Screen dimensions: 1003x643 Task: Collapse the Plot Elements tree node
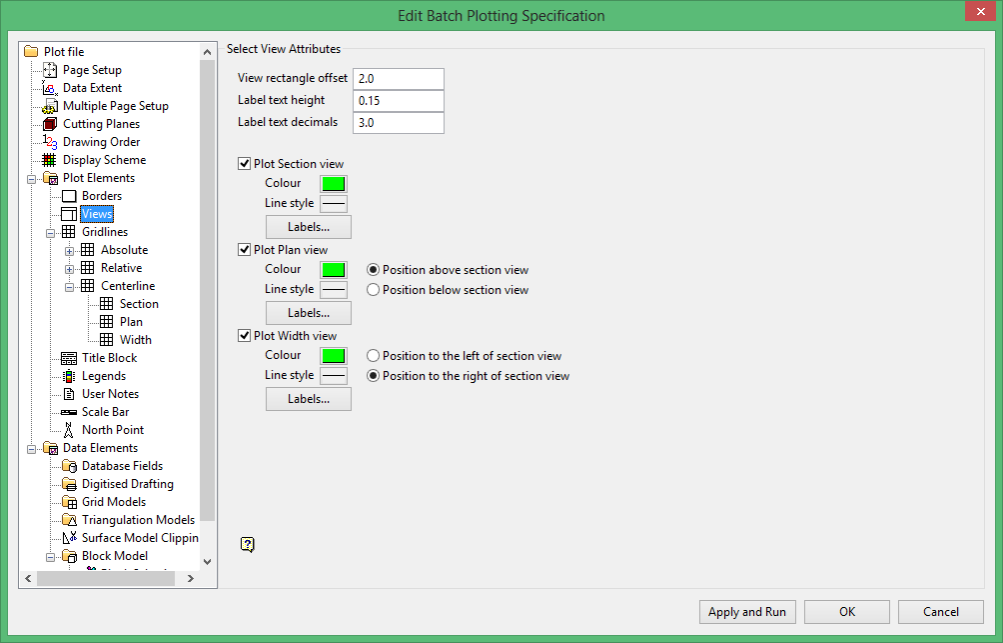point(31,179)
